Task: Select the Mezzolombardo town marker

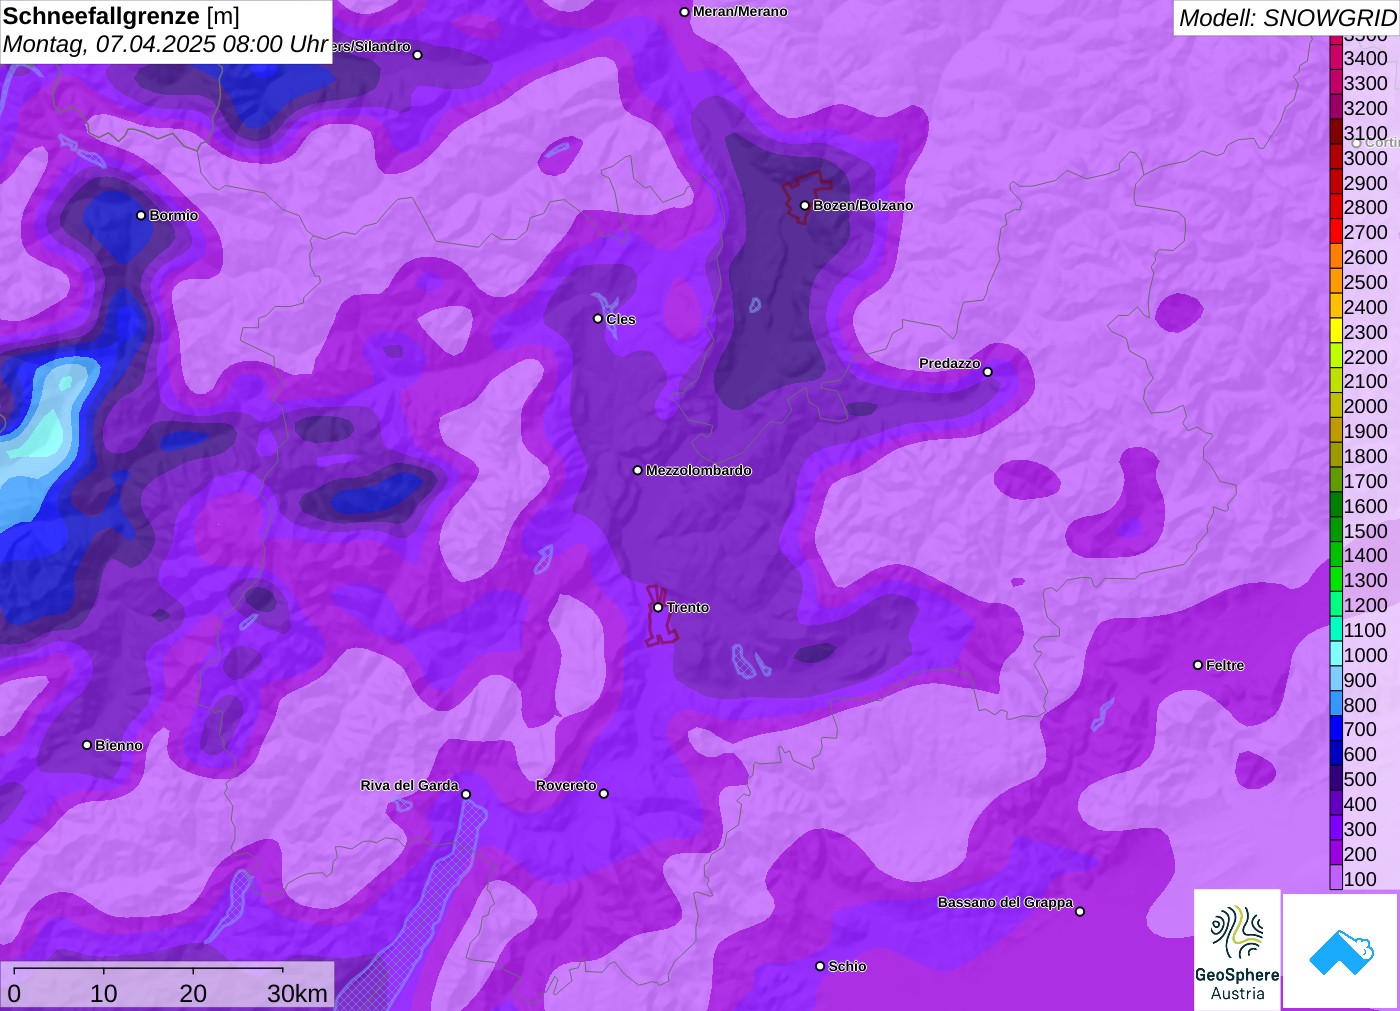Action: tap(638, 470)
